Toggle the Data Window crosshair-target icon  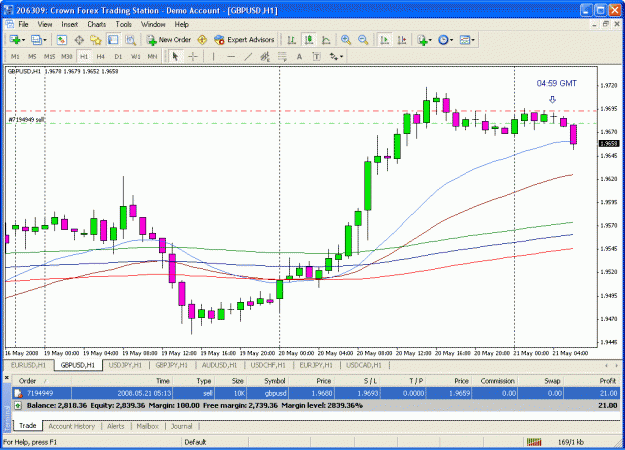pyautogui.click(x=79, y=40)
